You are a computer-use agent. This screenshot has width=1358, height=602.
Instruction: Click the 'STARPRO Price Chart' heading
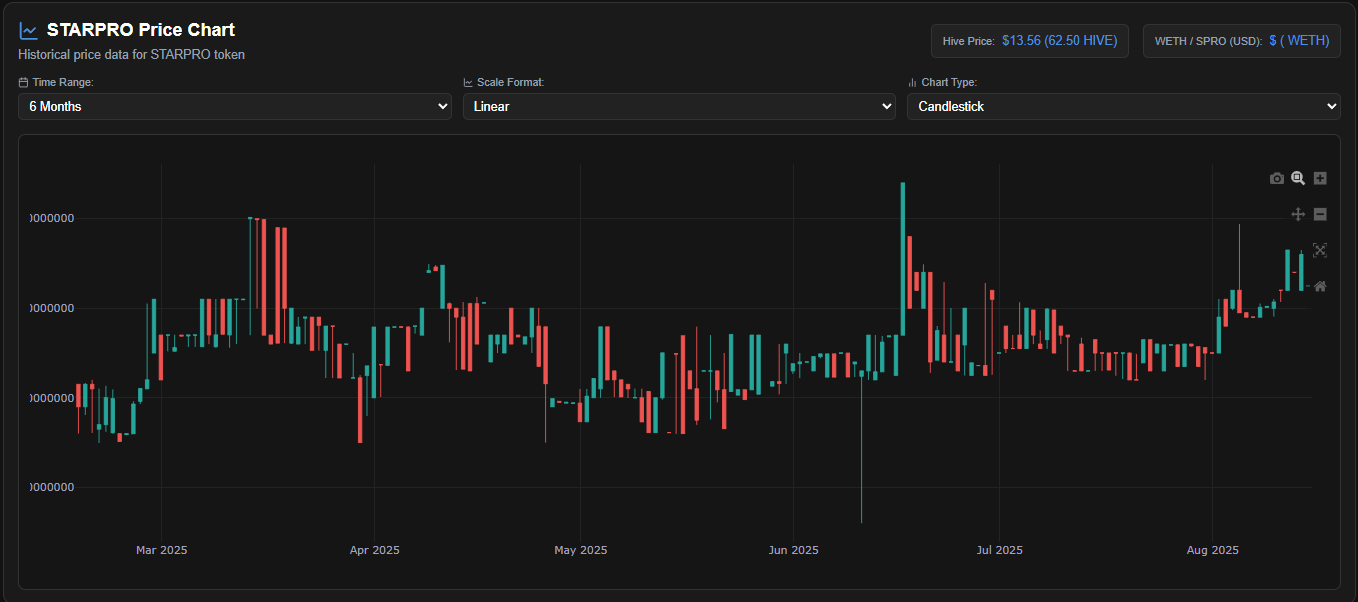141,30
